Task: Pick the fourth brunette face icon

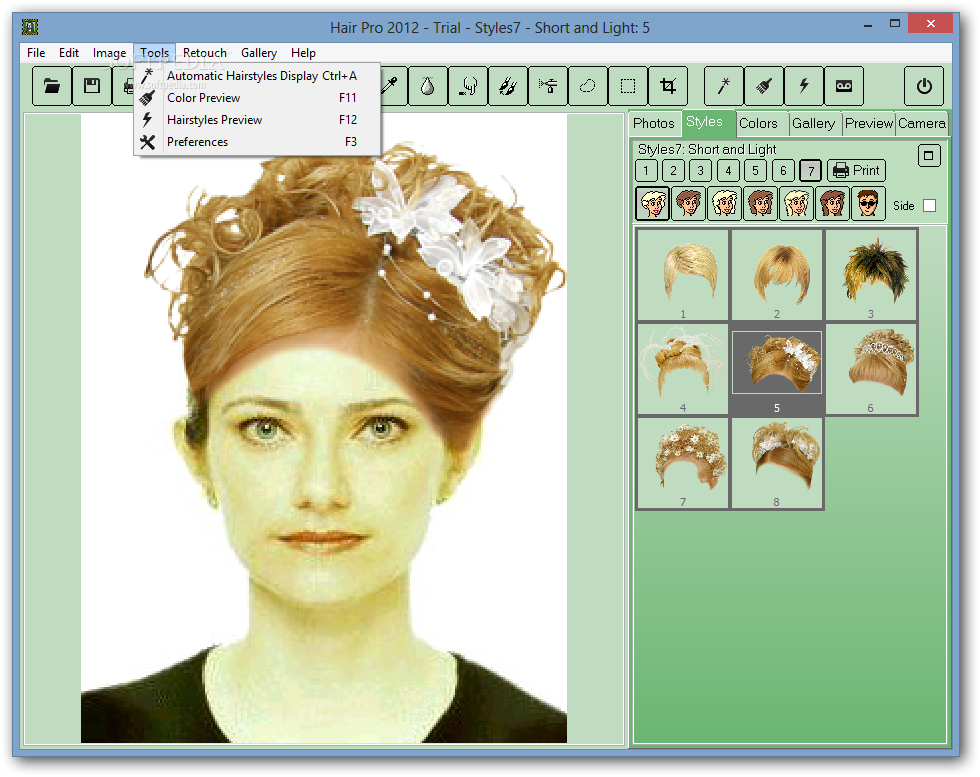Action: point(761,204)
